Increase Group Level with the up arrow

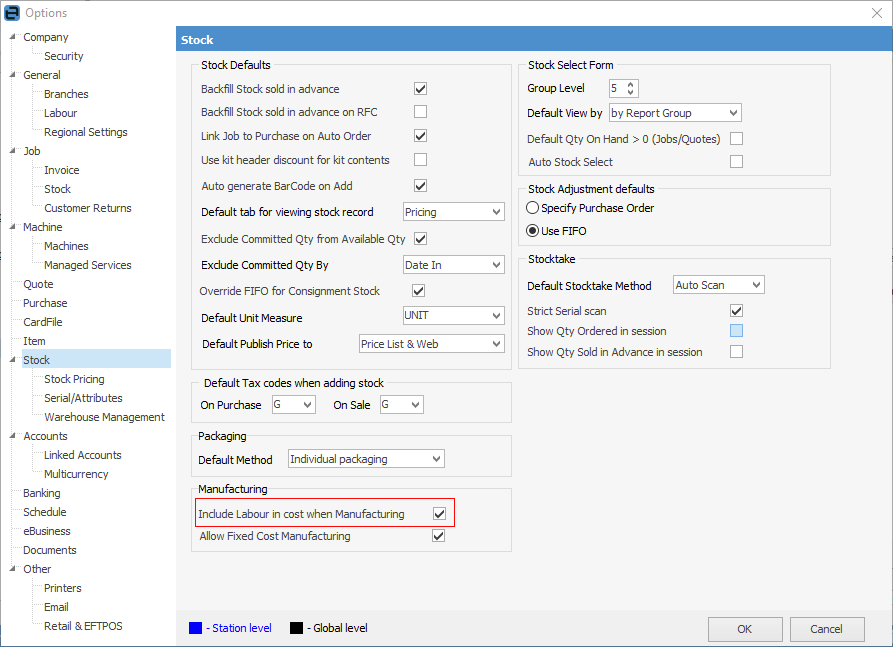tap(631, 84)
